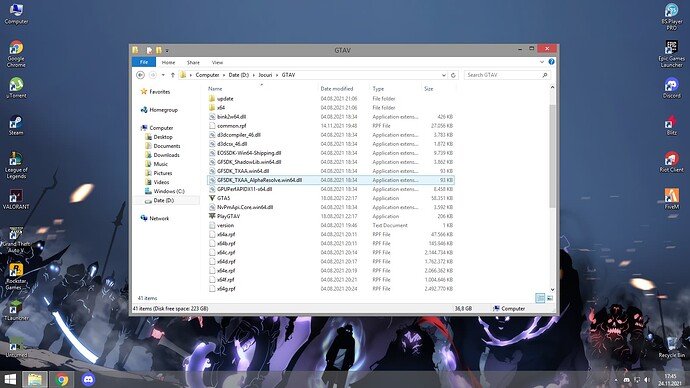Select Downloads in navigation pane
690x388 pixels.
[x=166, y=155]
